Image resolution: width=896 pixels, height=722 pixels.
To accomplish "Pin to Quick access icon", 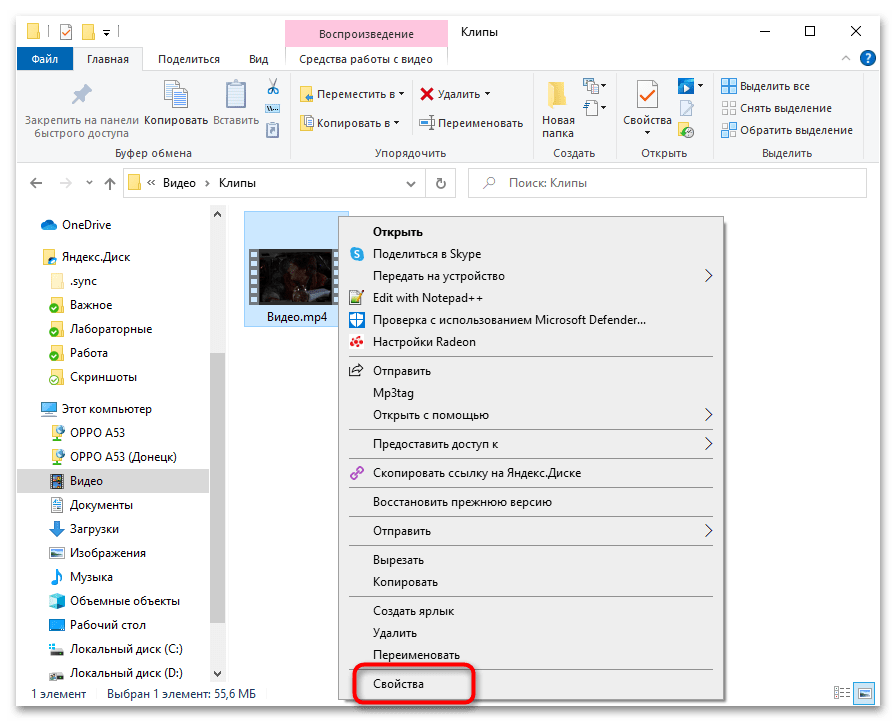I will pos(81,96).
